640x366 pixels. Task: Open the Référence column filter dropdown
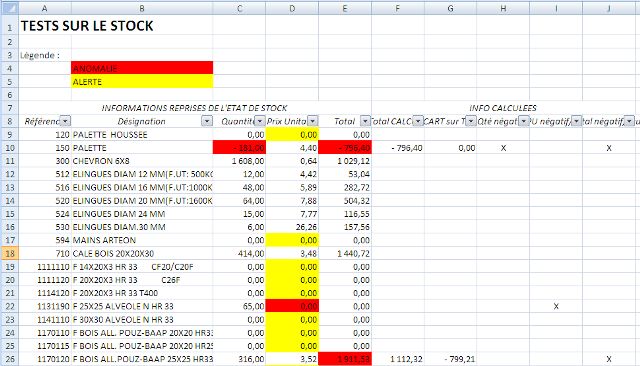(x=65, y=121)
